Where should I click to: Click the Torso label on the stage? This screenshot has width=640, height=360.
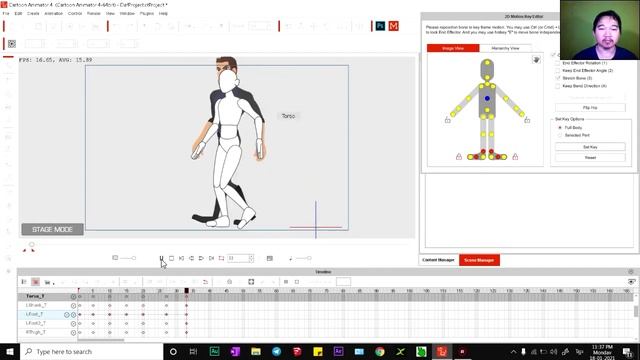288,116
